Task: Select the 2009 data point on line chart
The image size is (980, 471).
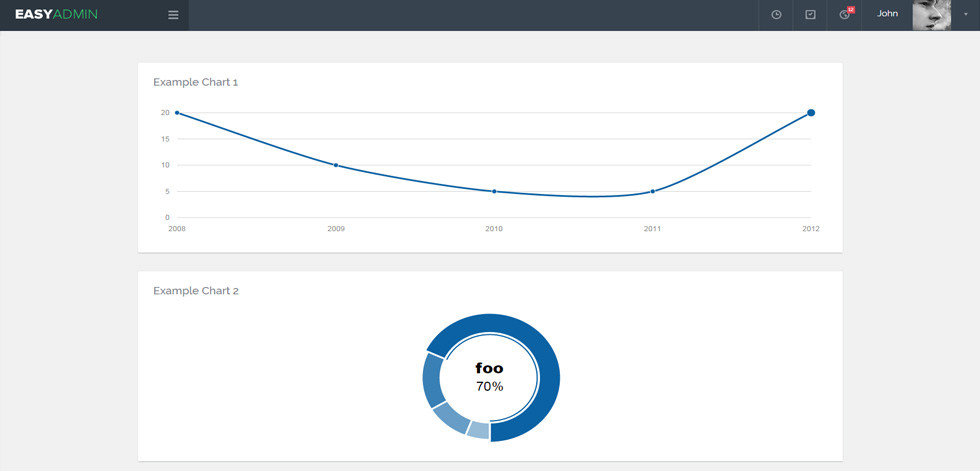Action: pyautogui.click(x=336, y=165)
